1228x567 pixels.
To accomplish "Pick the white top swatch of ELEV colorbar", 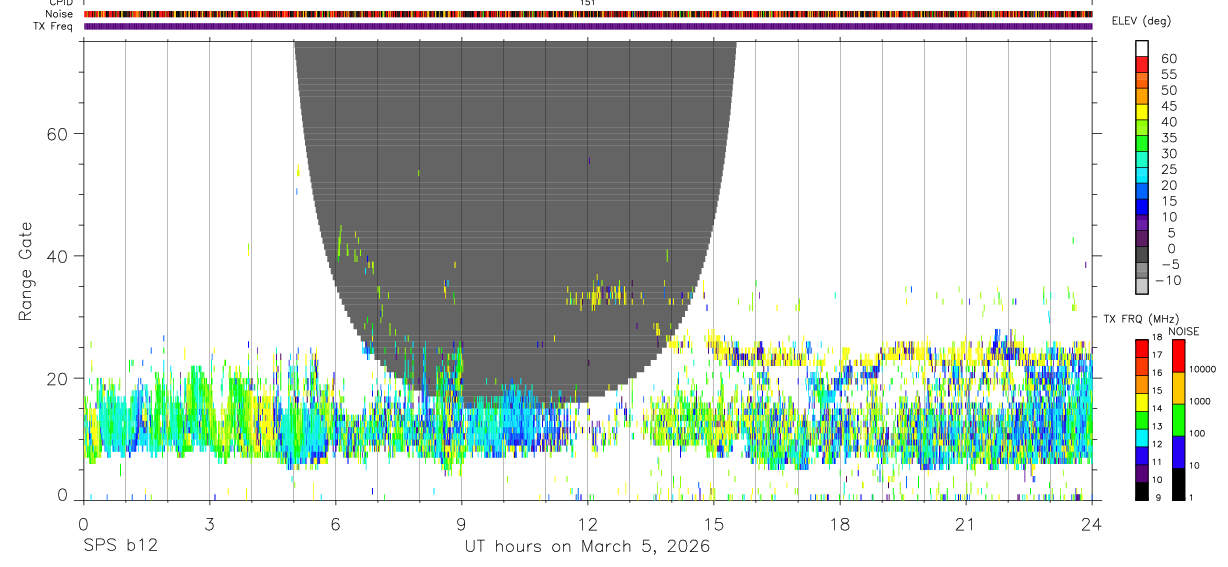I will coord(1143,48).
